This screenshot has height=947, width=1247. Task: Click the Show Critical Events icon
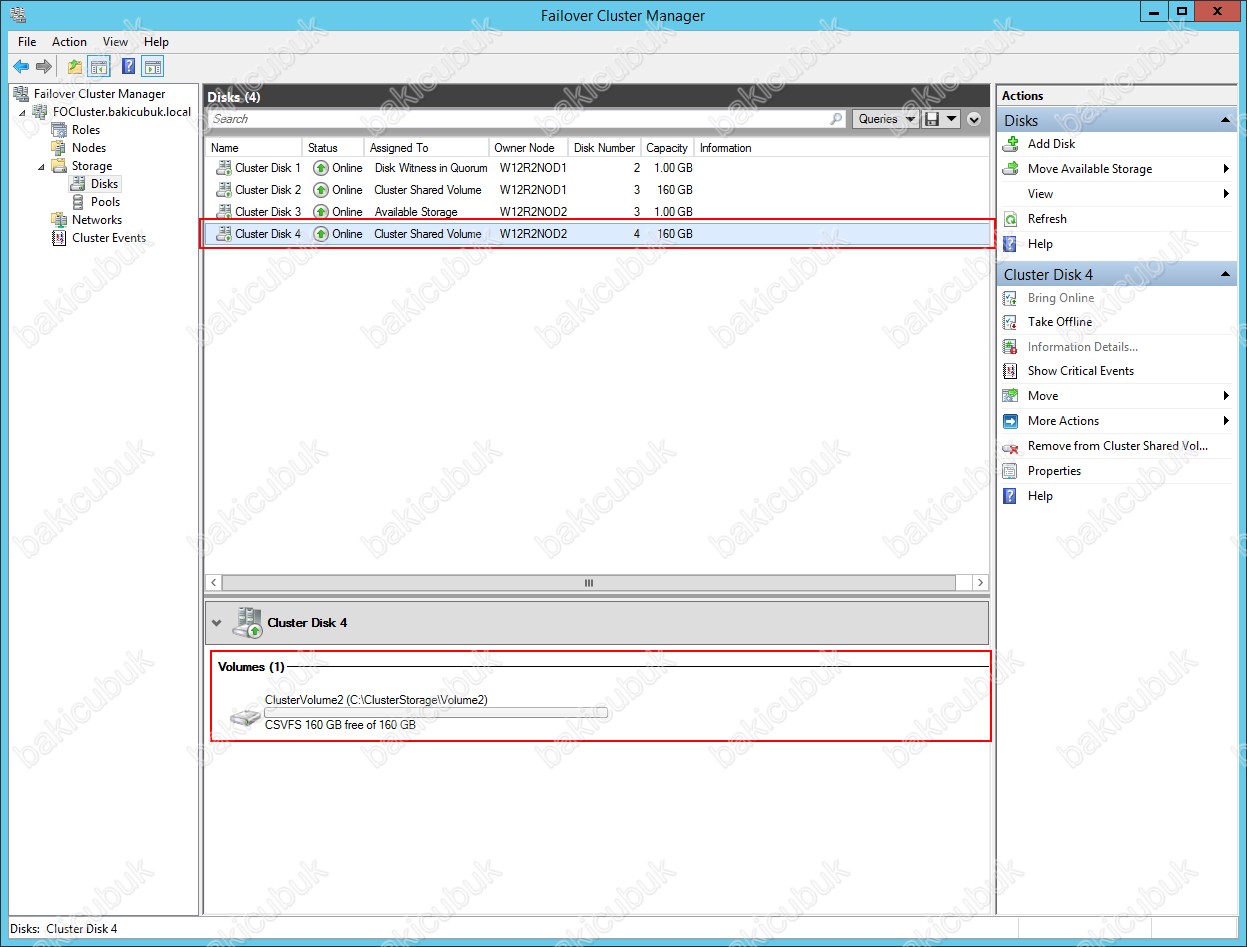[1011, 371]
